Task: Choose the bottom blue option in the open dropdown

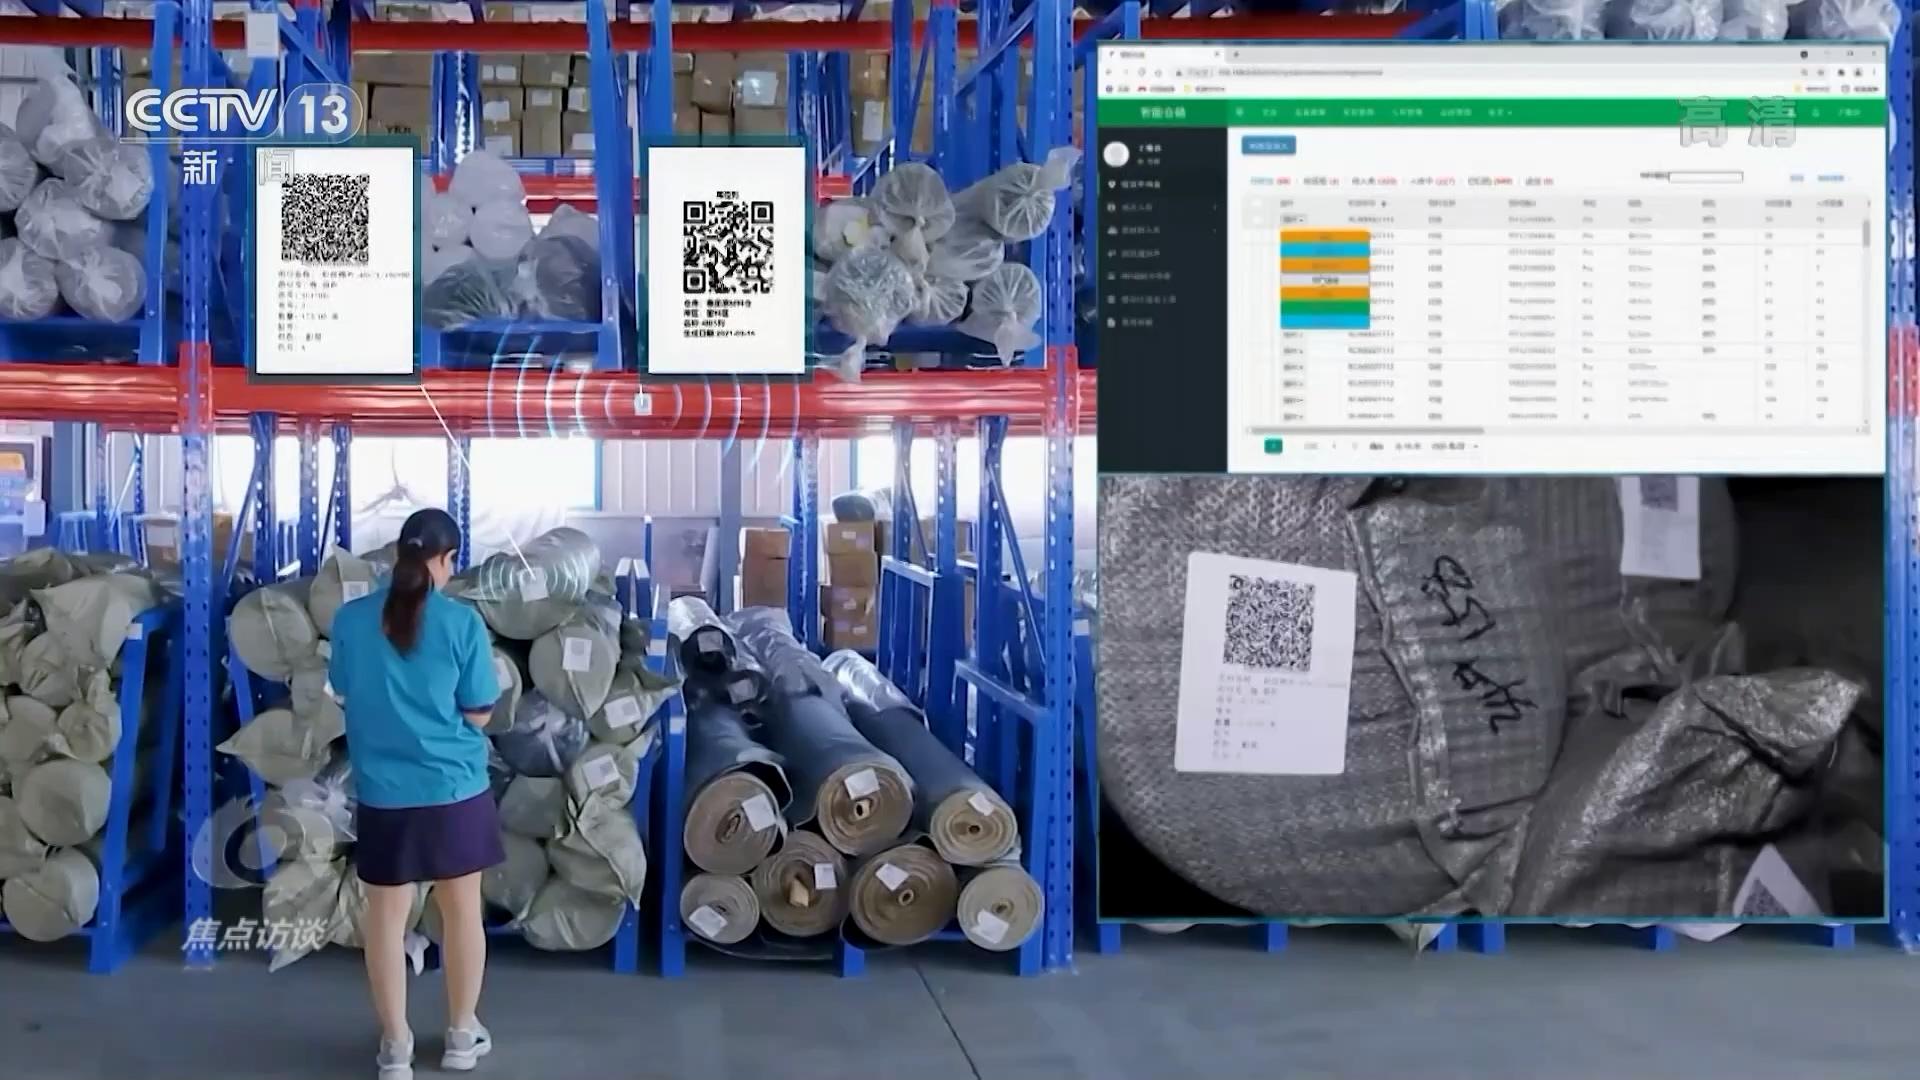Action: coord(1325,321)
